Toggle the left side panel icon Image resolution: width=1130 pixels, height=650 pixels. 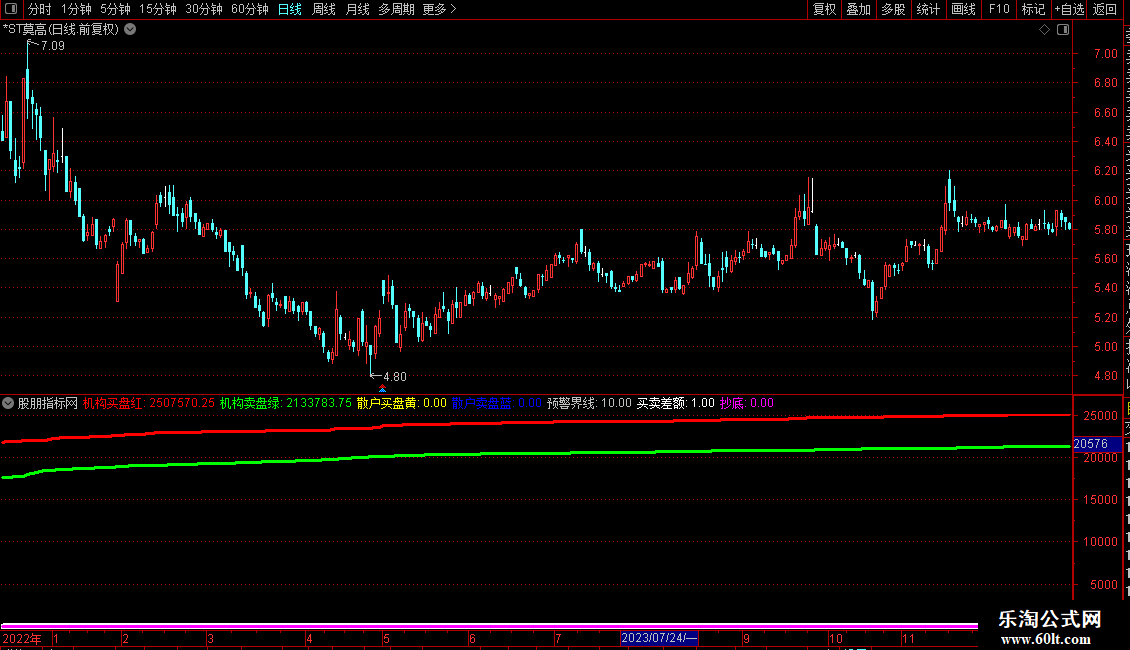(x=11, y=9)
